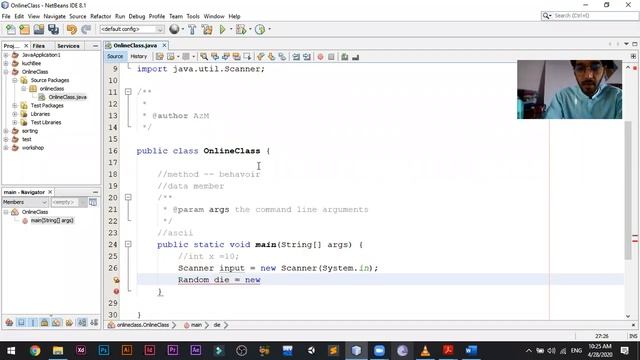Screen dimensions: 640x360
Task: Select main(String[] args) in the Navigator
Action: (x=52, y=220)
